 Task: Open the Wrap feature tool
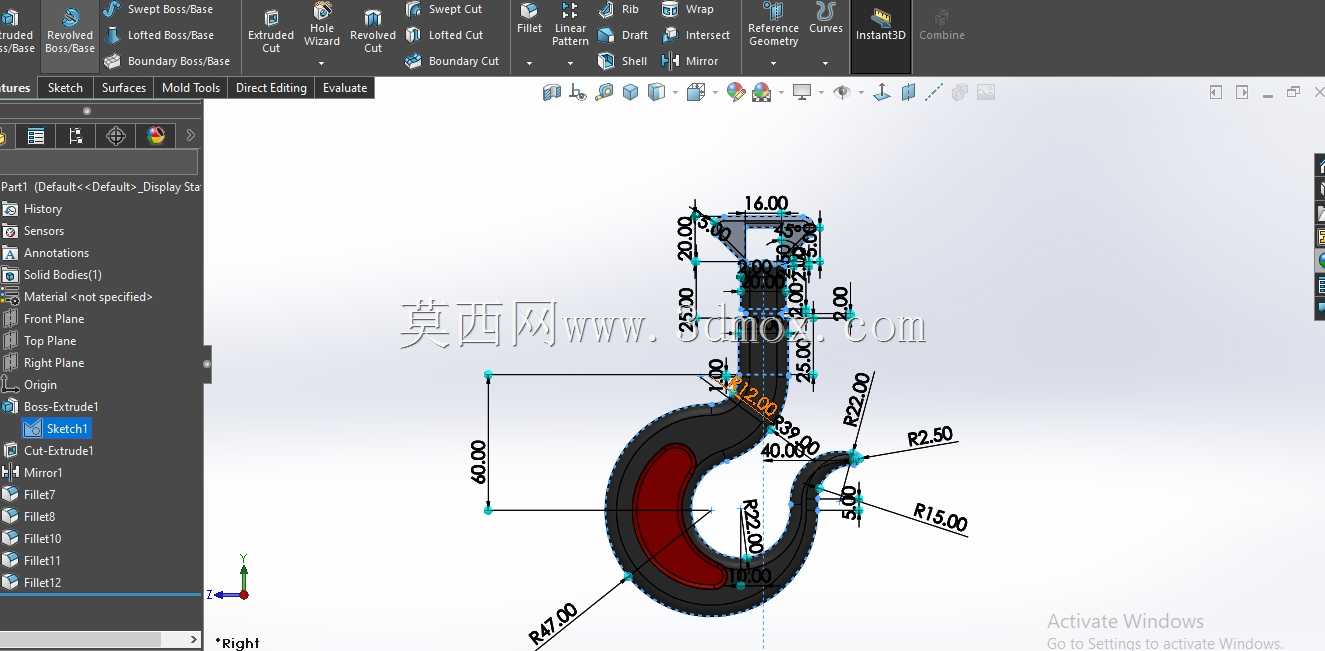[688, 9]
